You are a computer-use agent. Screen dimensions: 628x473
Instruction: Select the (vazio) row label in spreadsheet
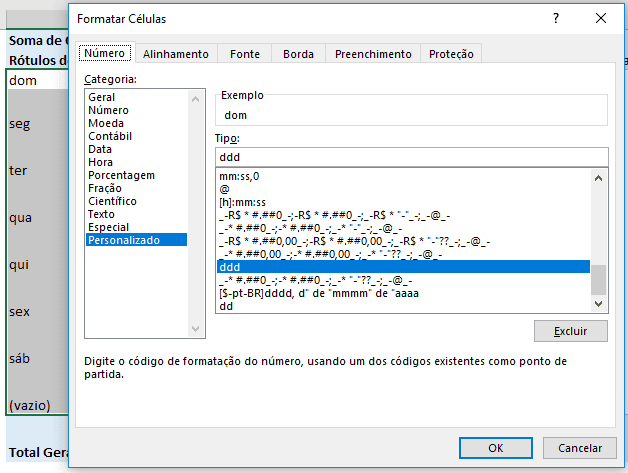tap(30, 405)
